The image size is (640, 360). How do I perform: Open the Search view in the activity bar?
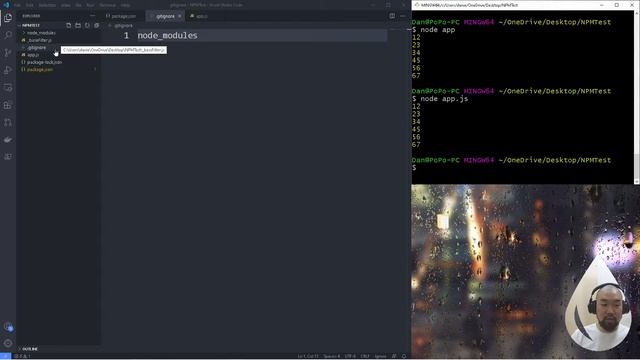[x=8, y=35]
